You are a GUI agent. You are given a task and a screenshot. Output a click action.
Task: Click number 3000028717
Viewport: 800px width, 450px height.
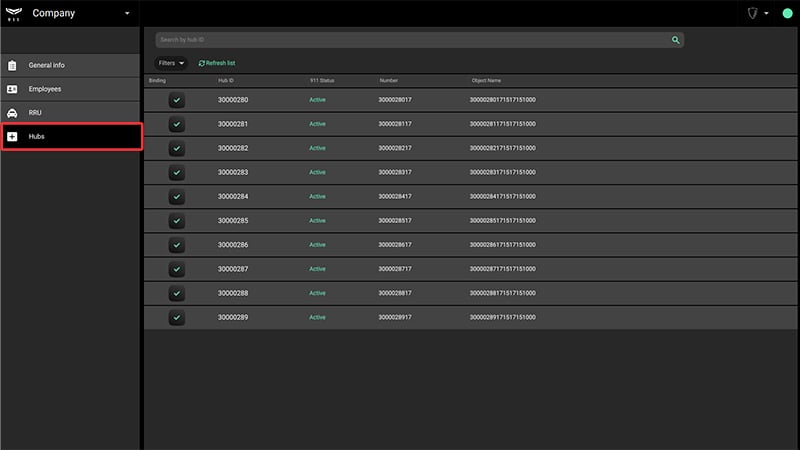[x=395, y=269]
